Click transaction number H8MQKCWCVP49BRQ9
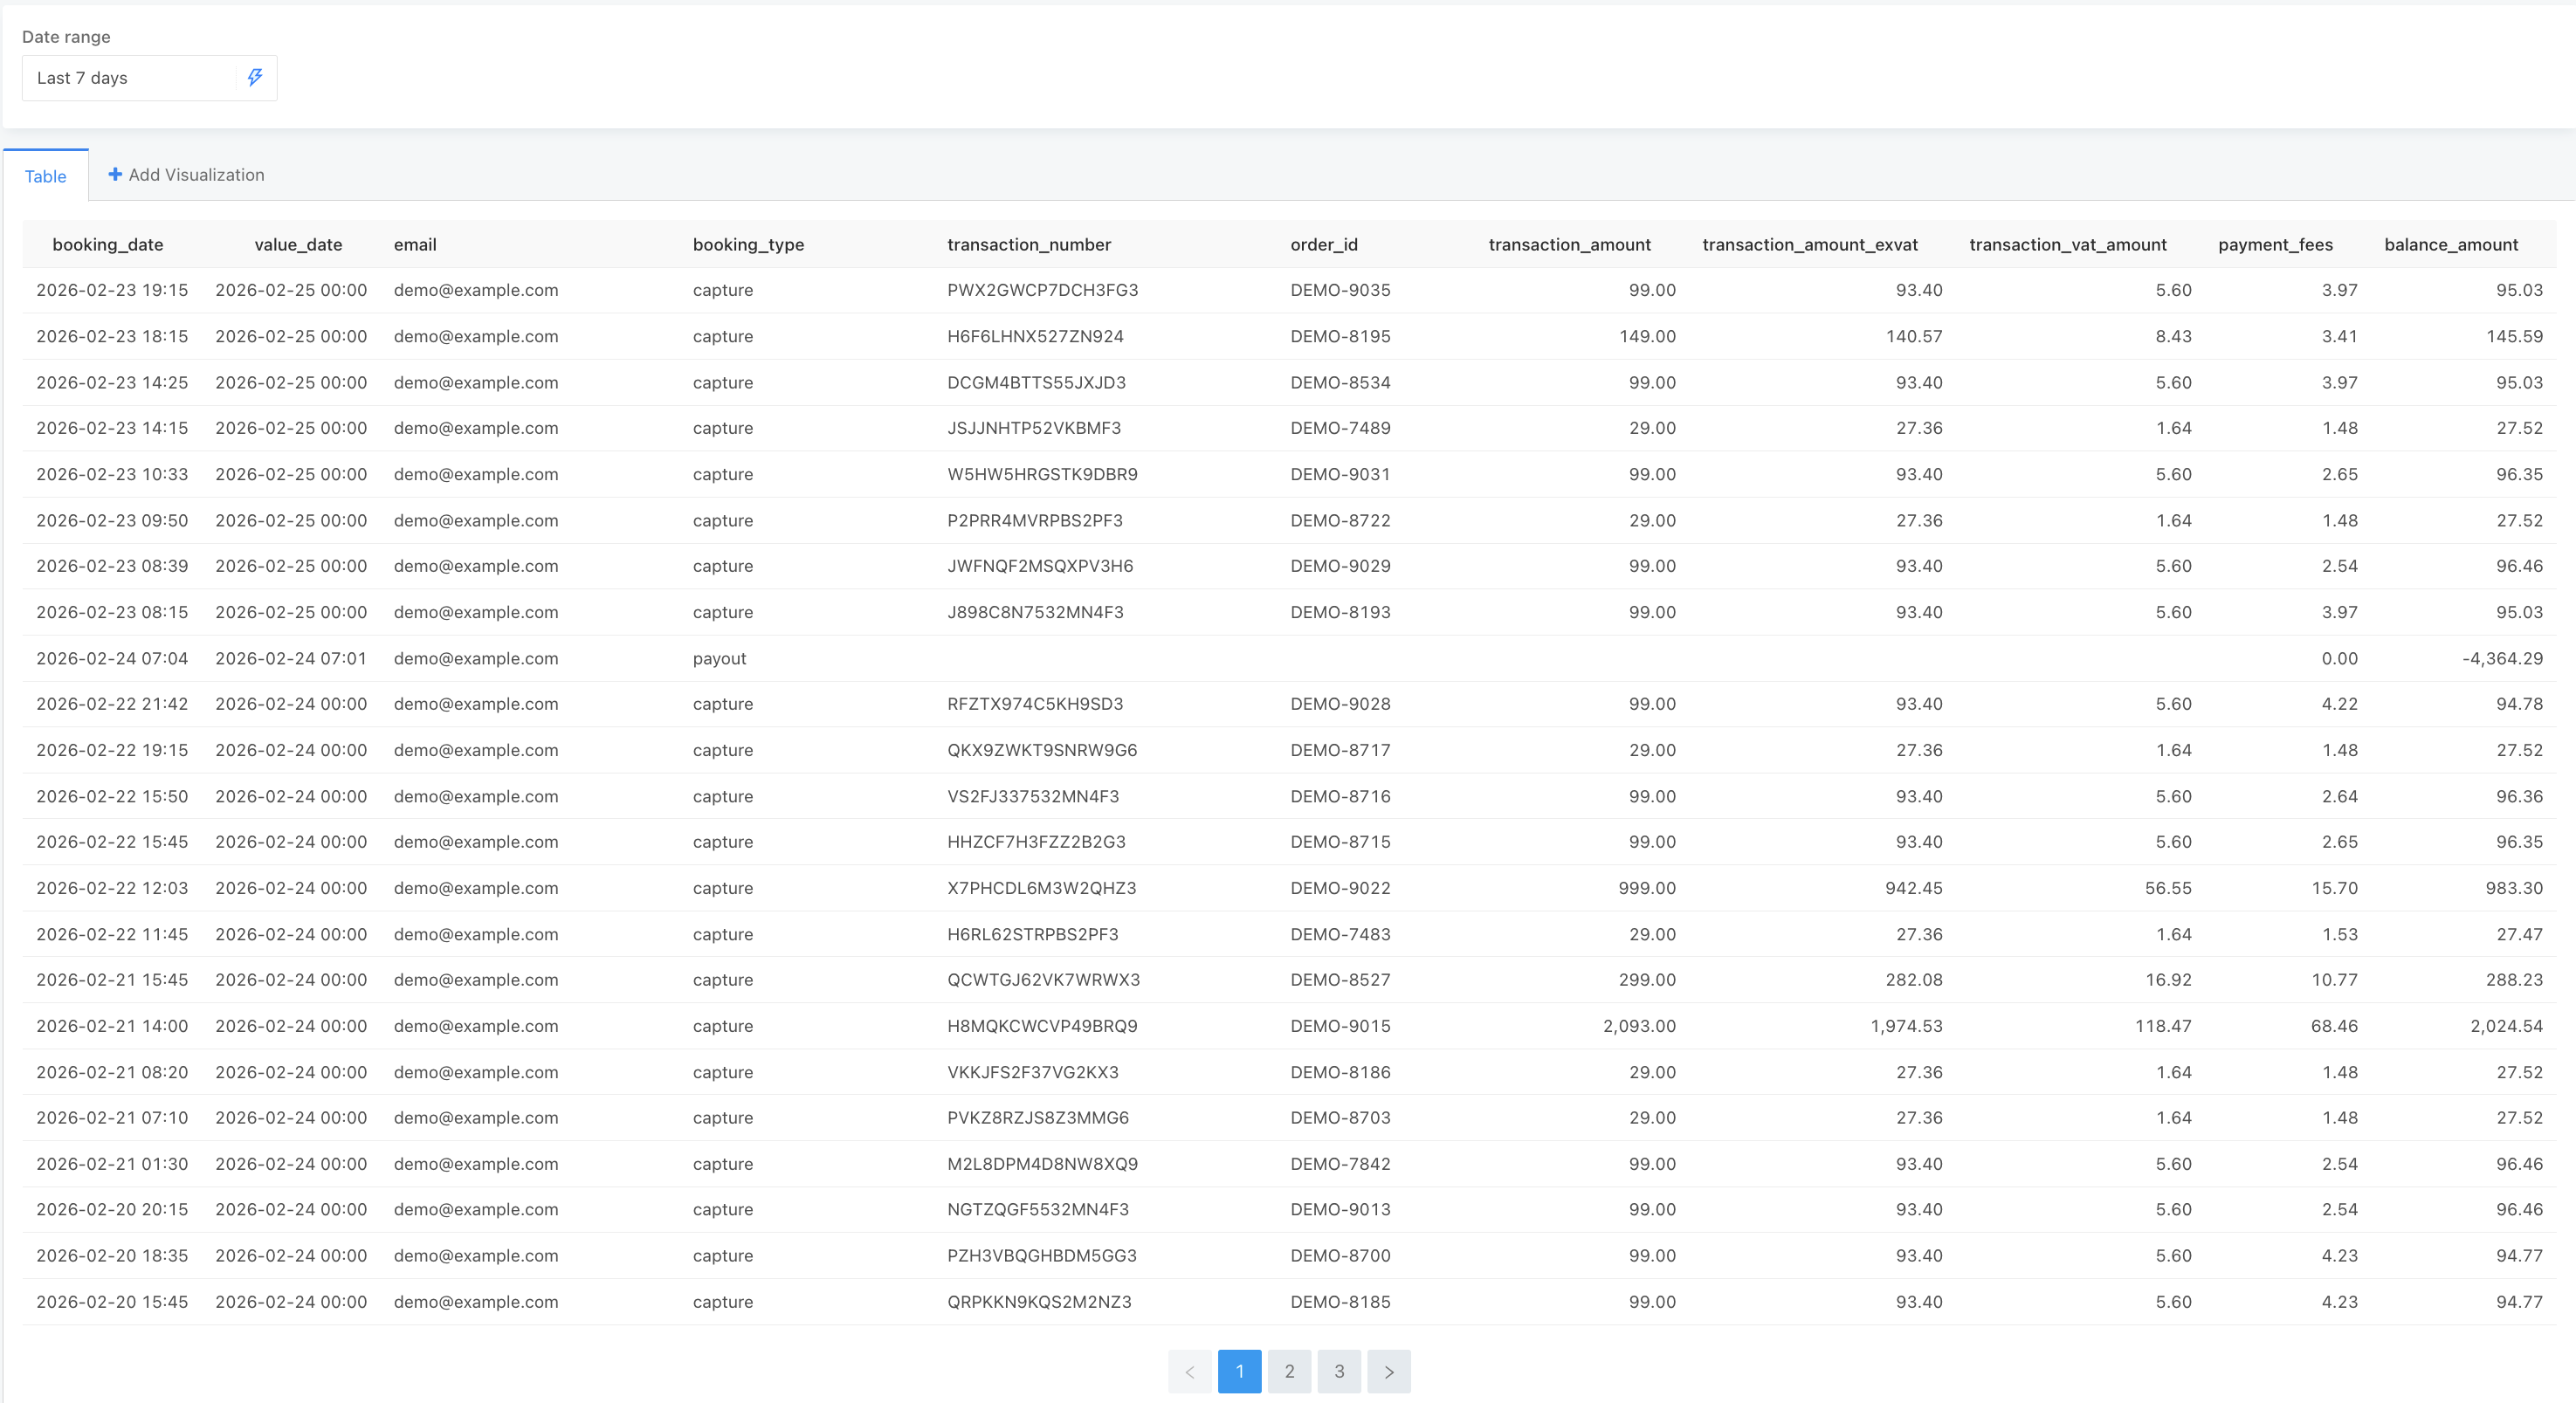 [1042, 1026]
